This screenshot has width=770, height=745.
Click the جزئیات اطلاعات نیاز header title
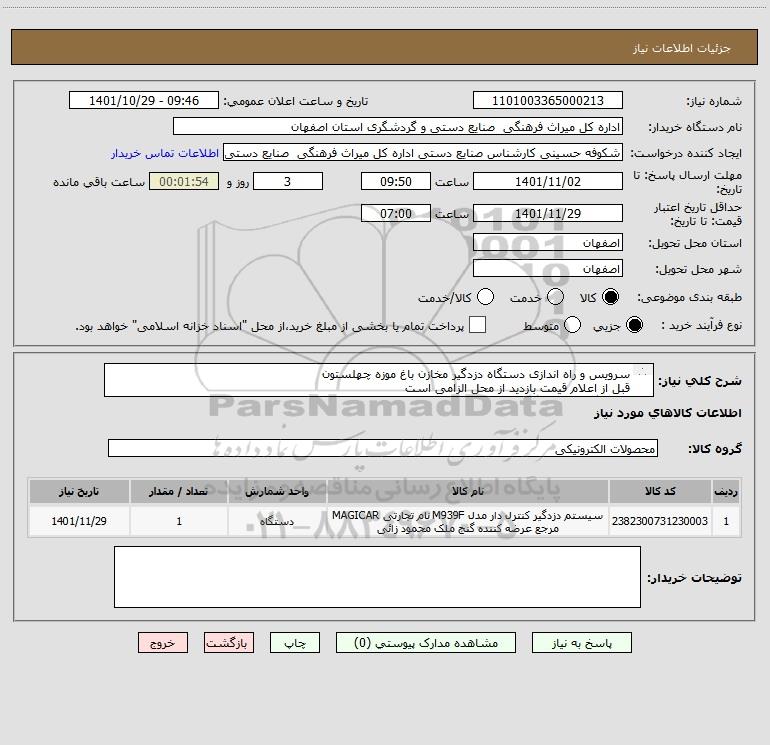[682, 48]
